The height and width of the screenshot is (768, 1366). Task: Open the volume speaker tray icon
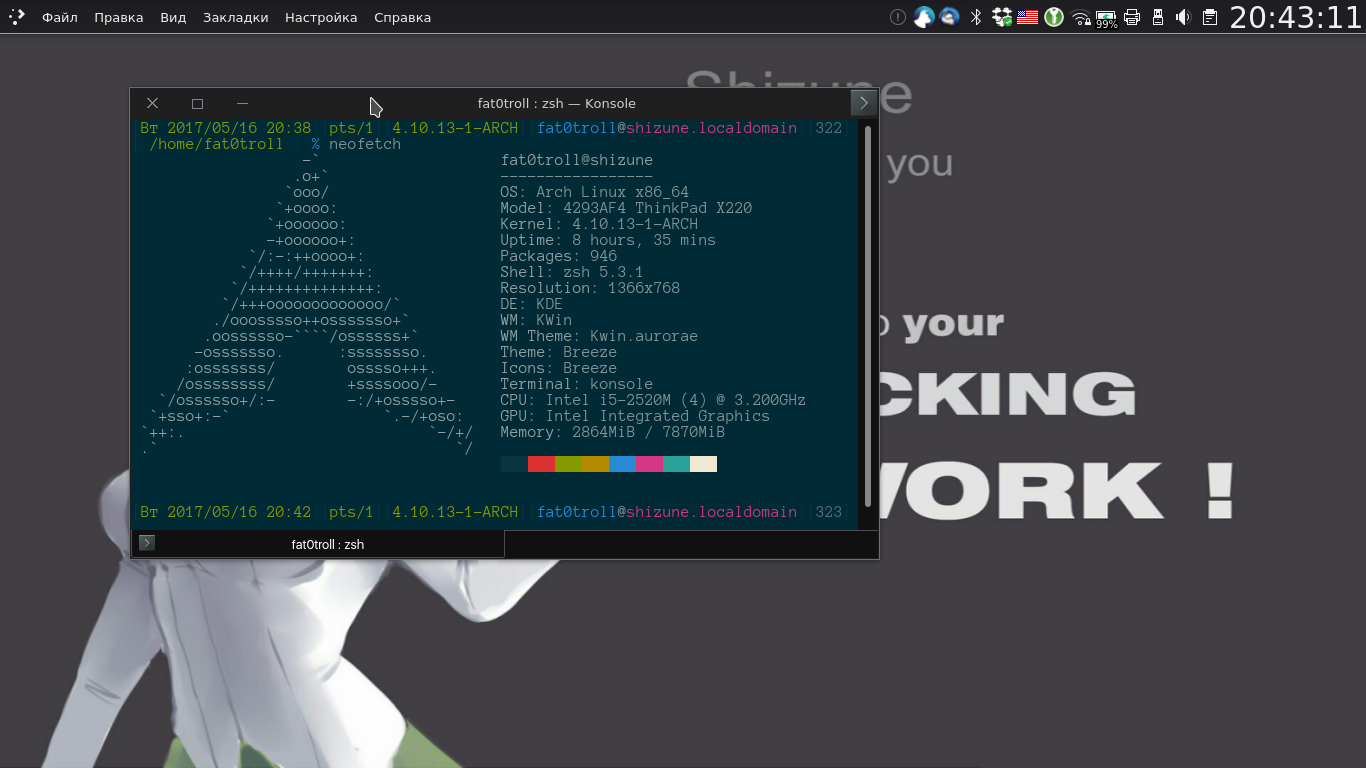(x=1184, y=17)
